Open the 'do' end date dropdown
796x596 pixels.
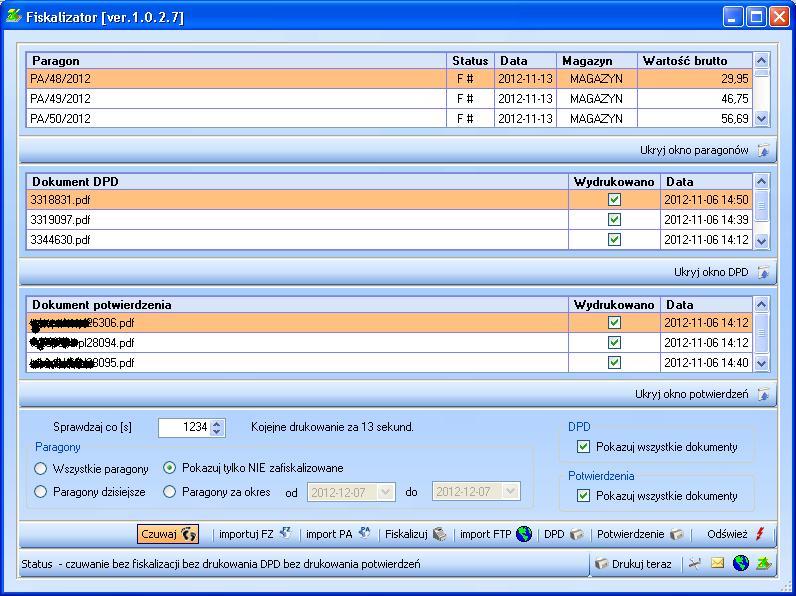511,492
